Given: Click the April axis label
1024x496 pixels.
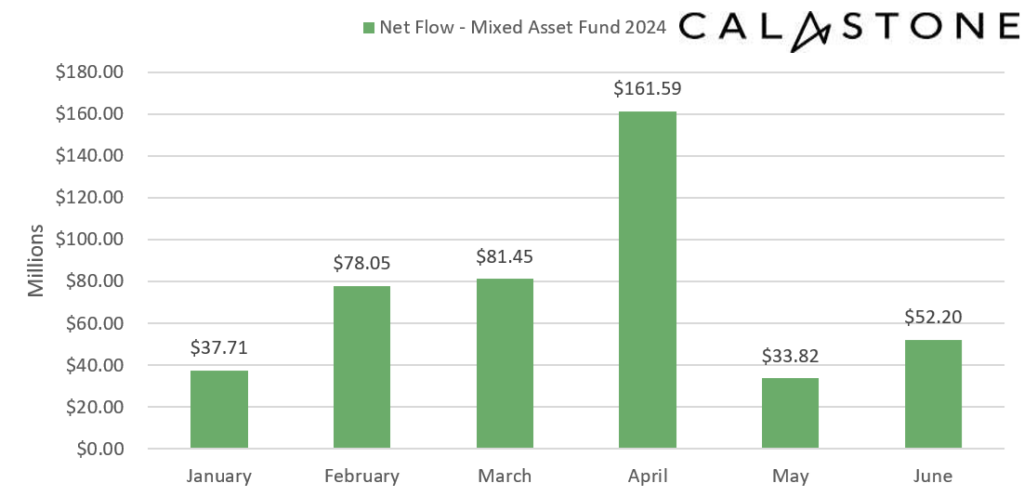Looking at the screenshot, I should coord(647,475).
